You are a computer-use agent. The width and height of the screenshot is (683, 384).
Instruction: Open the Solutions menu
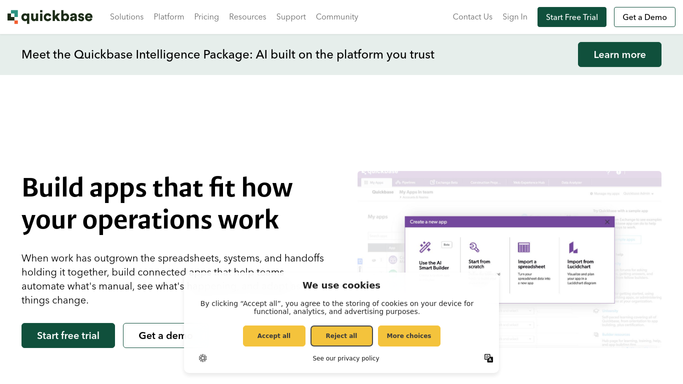point(126,17)
